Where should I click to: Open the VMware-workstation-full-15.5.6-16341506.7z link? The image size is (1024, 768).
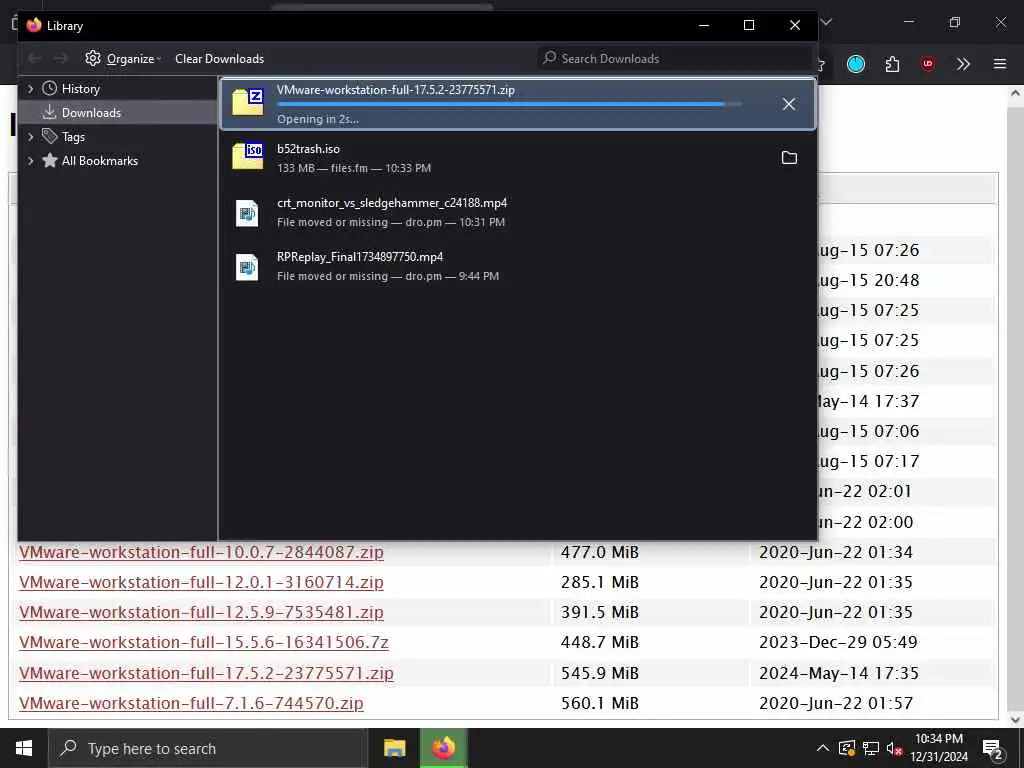[204, 643]
